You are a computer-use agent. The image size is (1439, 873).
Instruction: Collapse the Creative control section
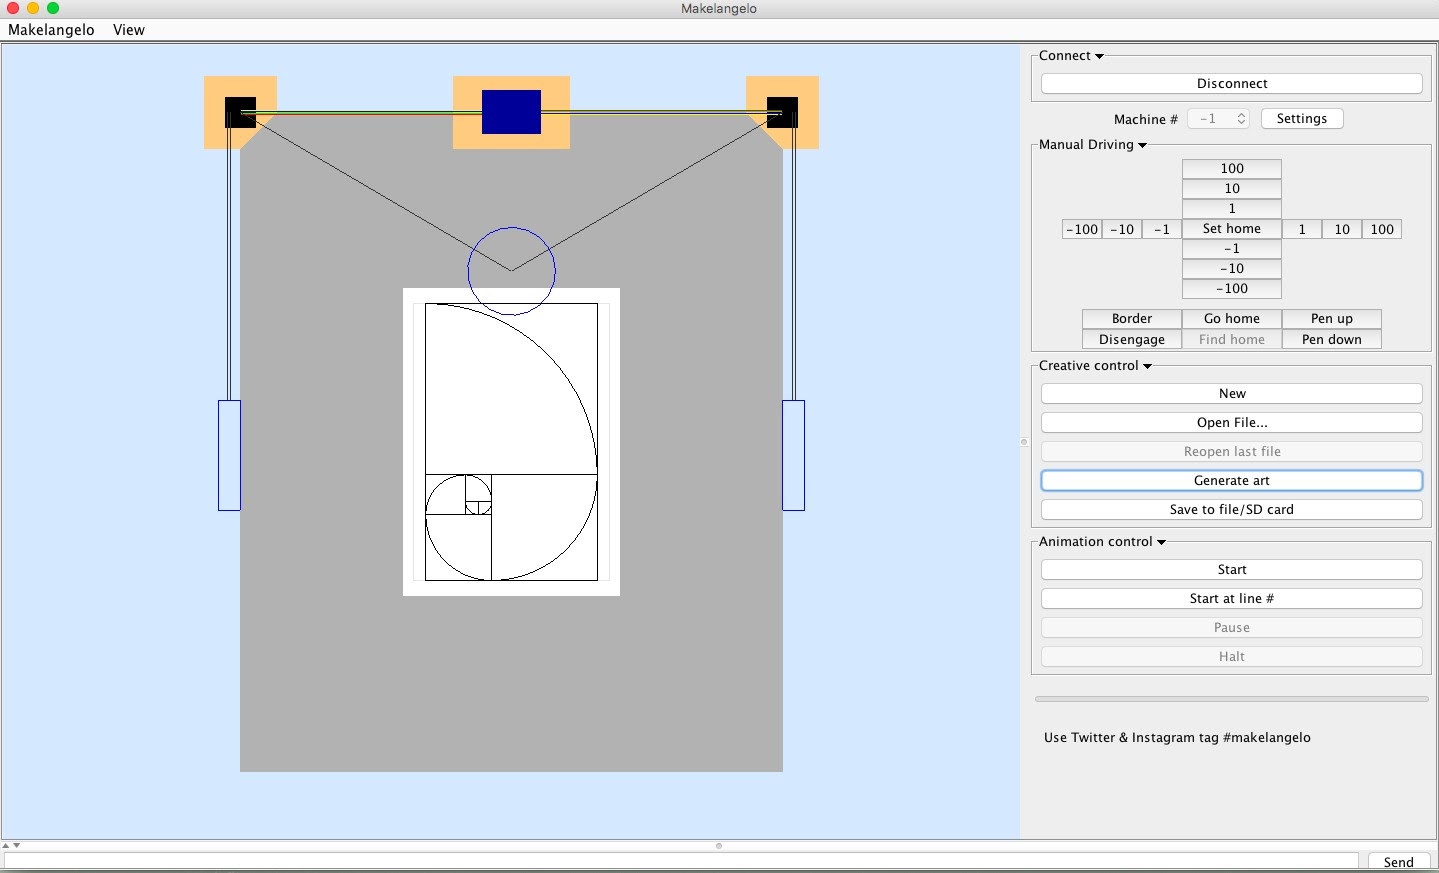pos(1147,366)
